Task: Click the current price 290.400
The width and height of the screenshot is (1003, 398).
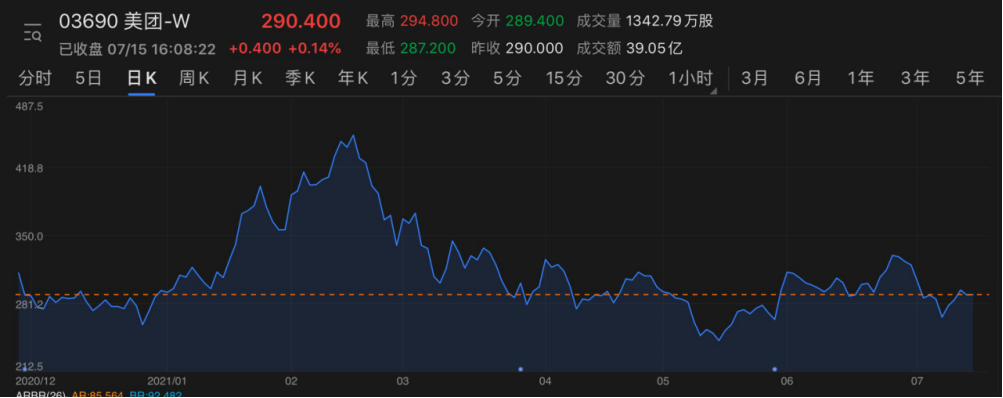Action: [x=301, y=21]
